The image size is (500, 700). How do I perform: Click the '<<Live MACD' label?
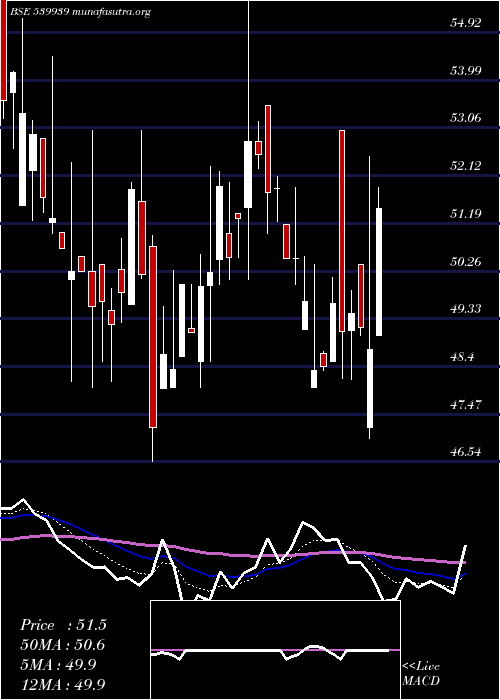tap(421, 674)
